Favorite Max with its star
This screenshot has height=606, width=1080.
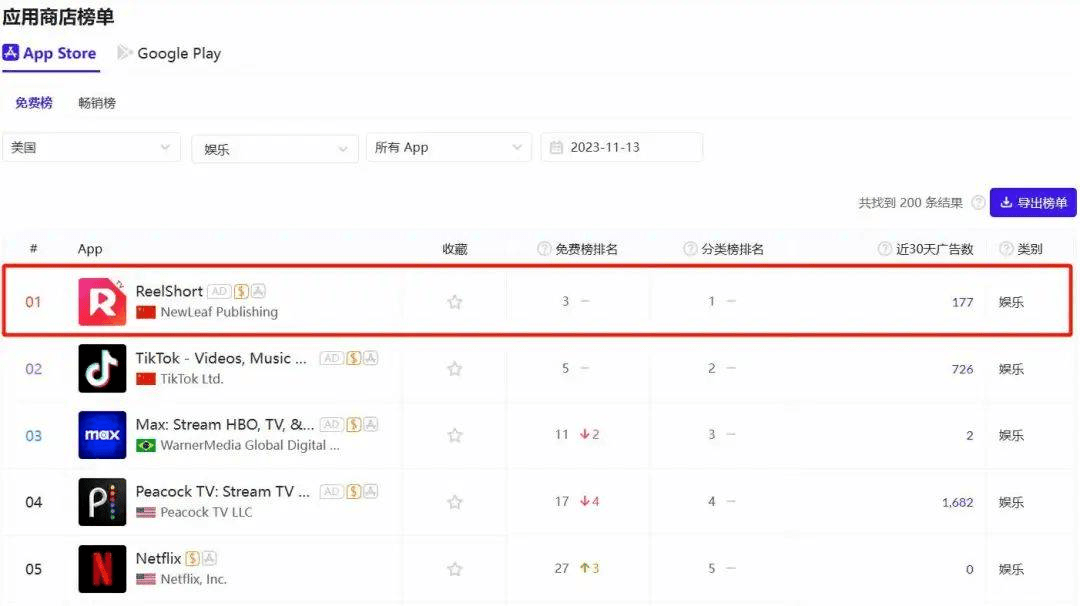click(x=455, y=435)
